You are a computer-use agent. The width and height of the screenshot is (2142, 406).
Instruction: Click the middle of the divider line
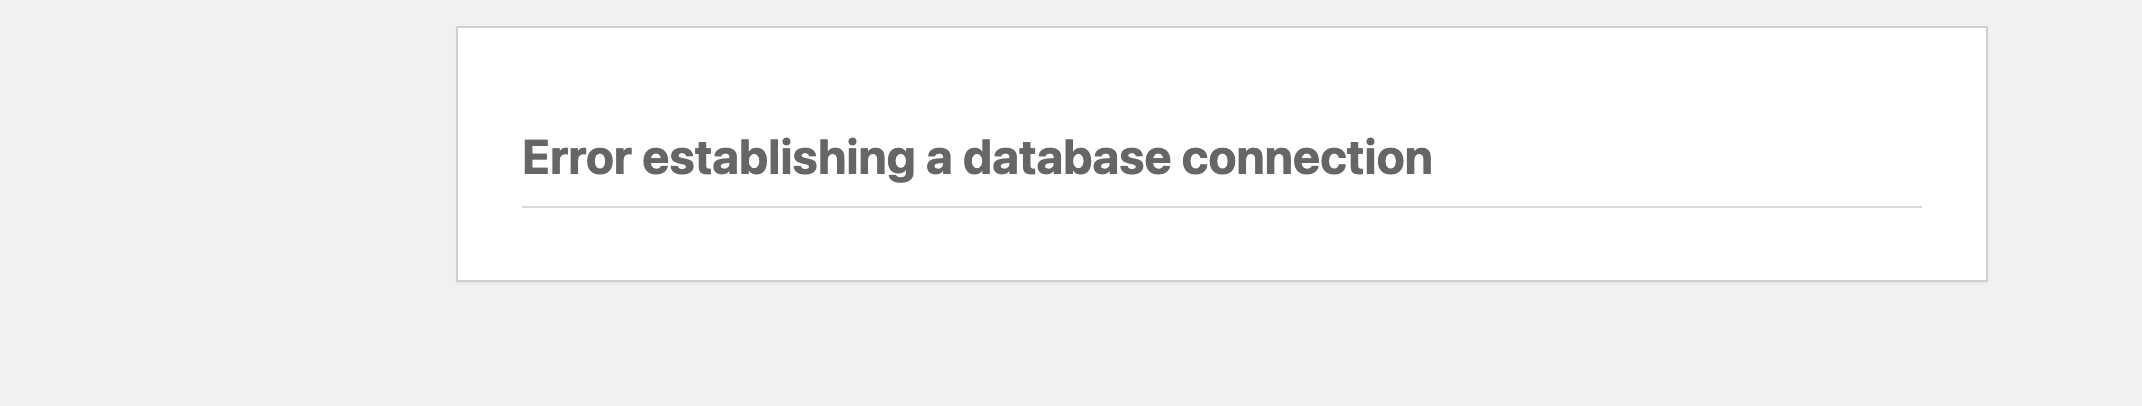[x=1222, y=207]
